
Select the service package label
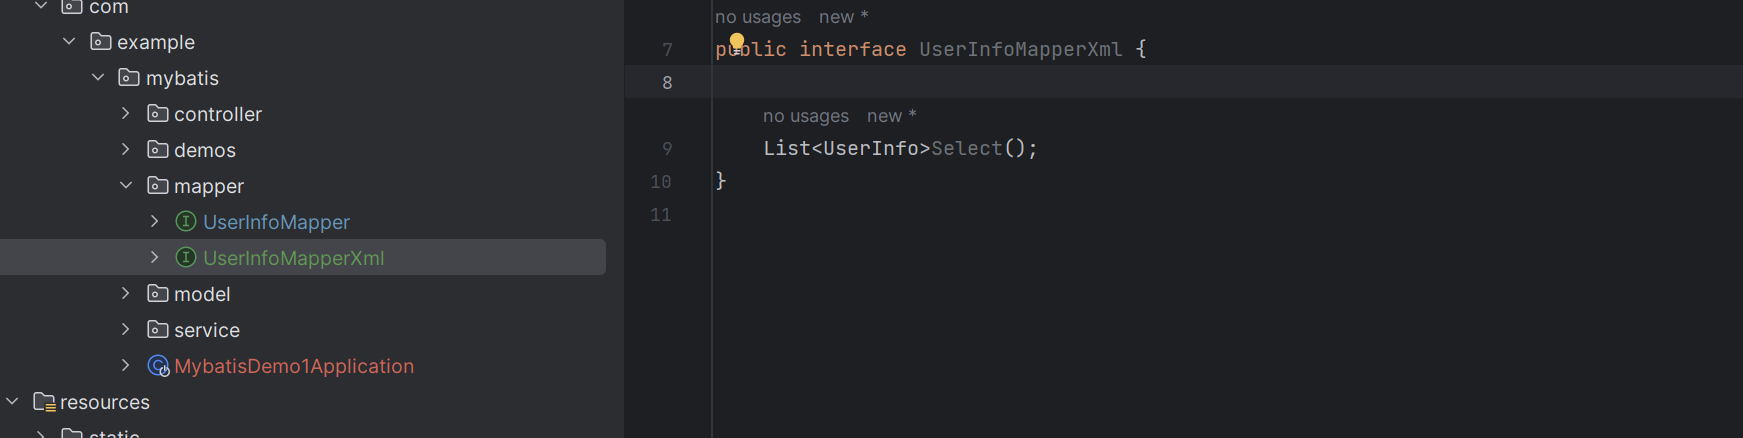pyautogui.click(x=207, y=330)
